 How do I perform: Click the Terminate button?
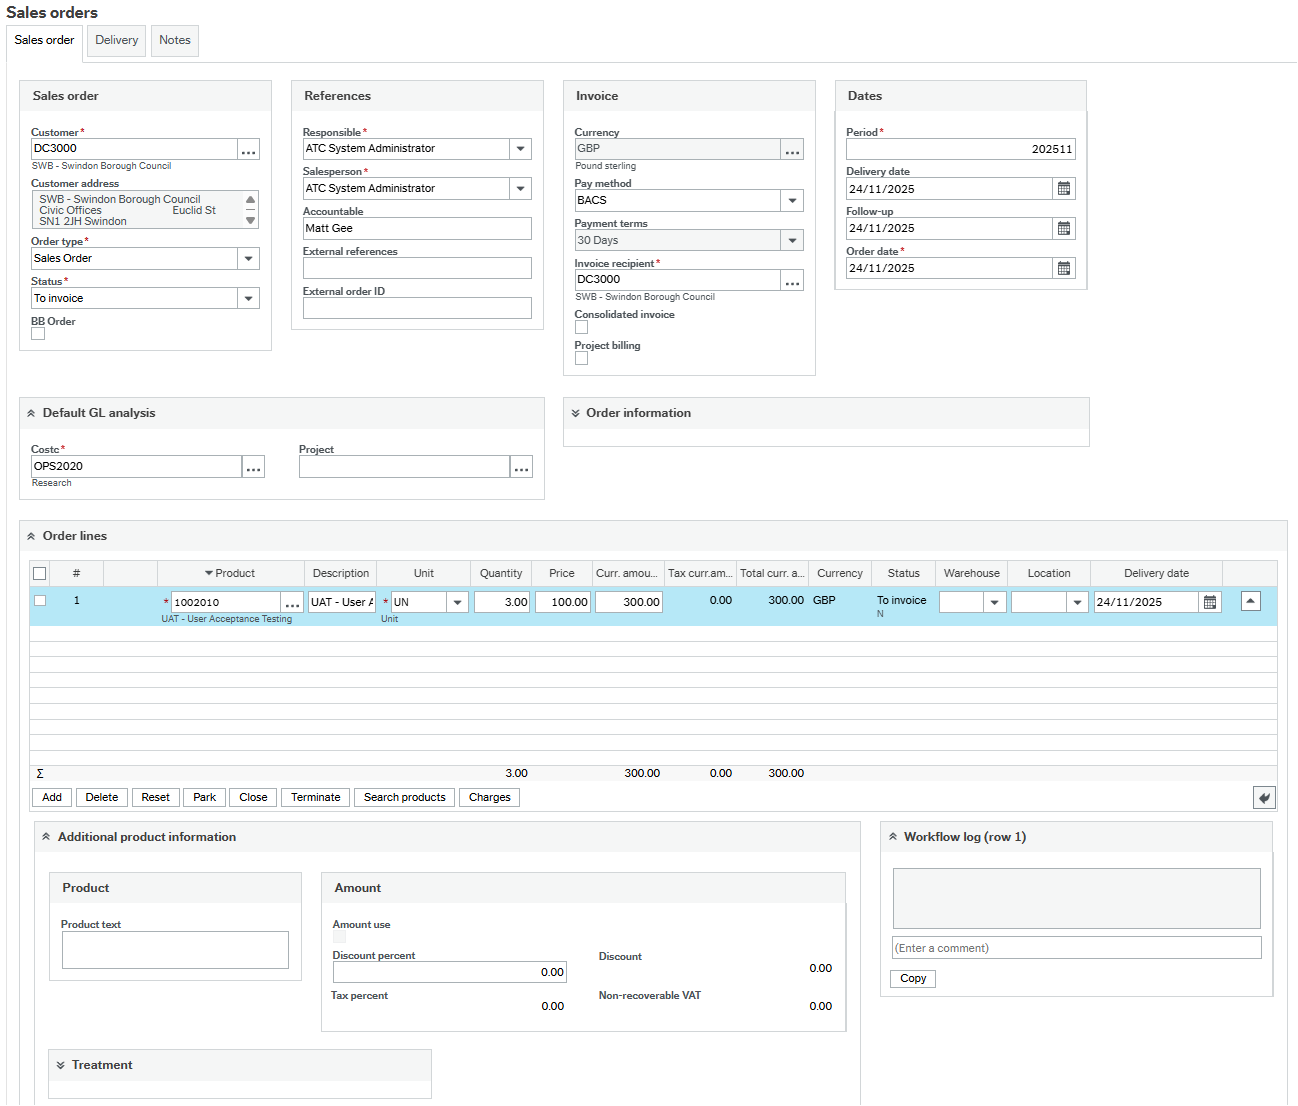pos(315,798)
